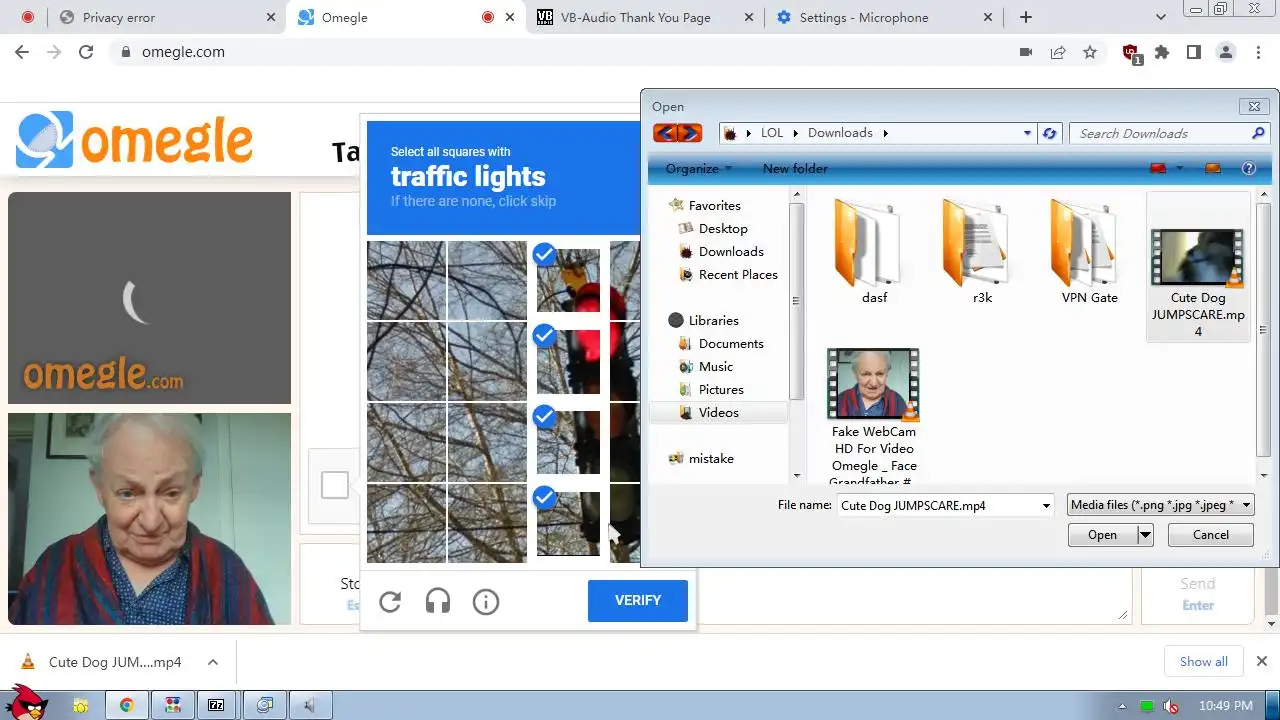
Task: Refresh the Open dialog folder listing
Action: (x=1049, y=133)
